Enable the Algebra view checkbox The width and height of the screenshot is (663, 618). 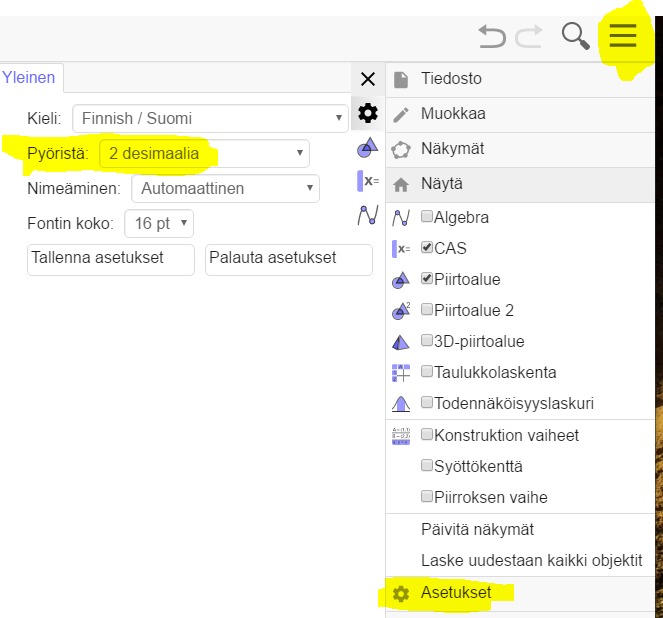pyautogui.click(x=427, y=216)
